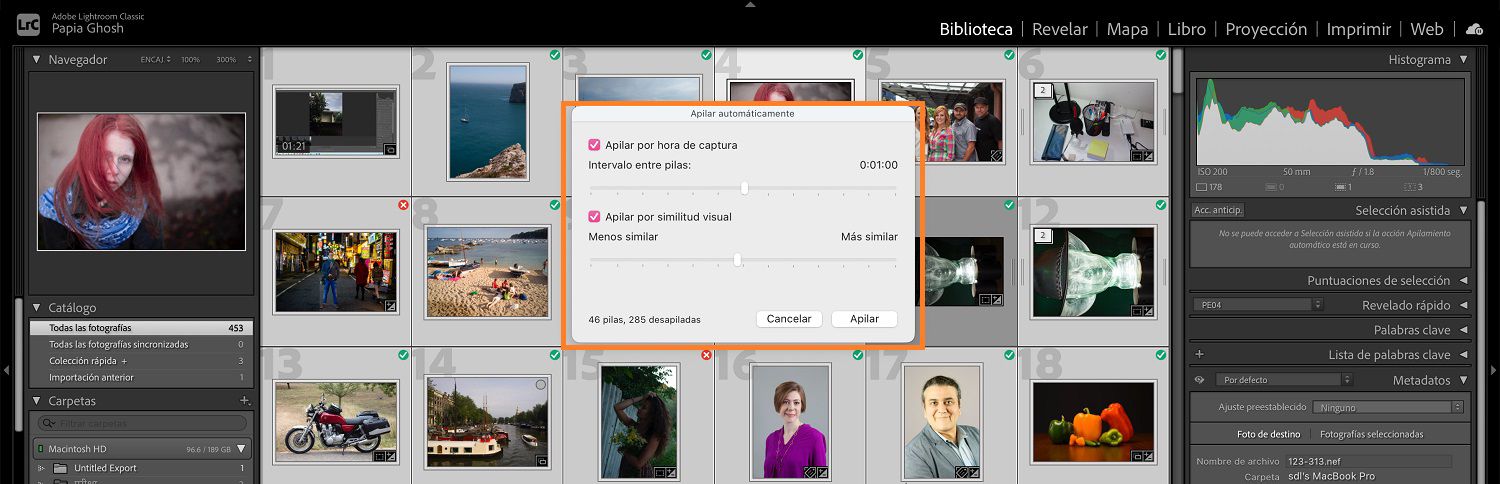This screenshot has width=1500, height=484.
Task: Expand the Untitled Export folder
Action: pos(41,468)
